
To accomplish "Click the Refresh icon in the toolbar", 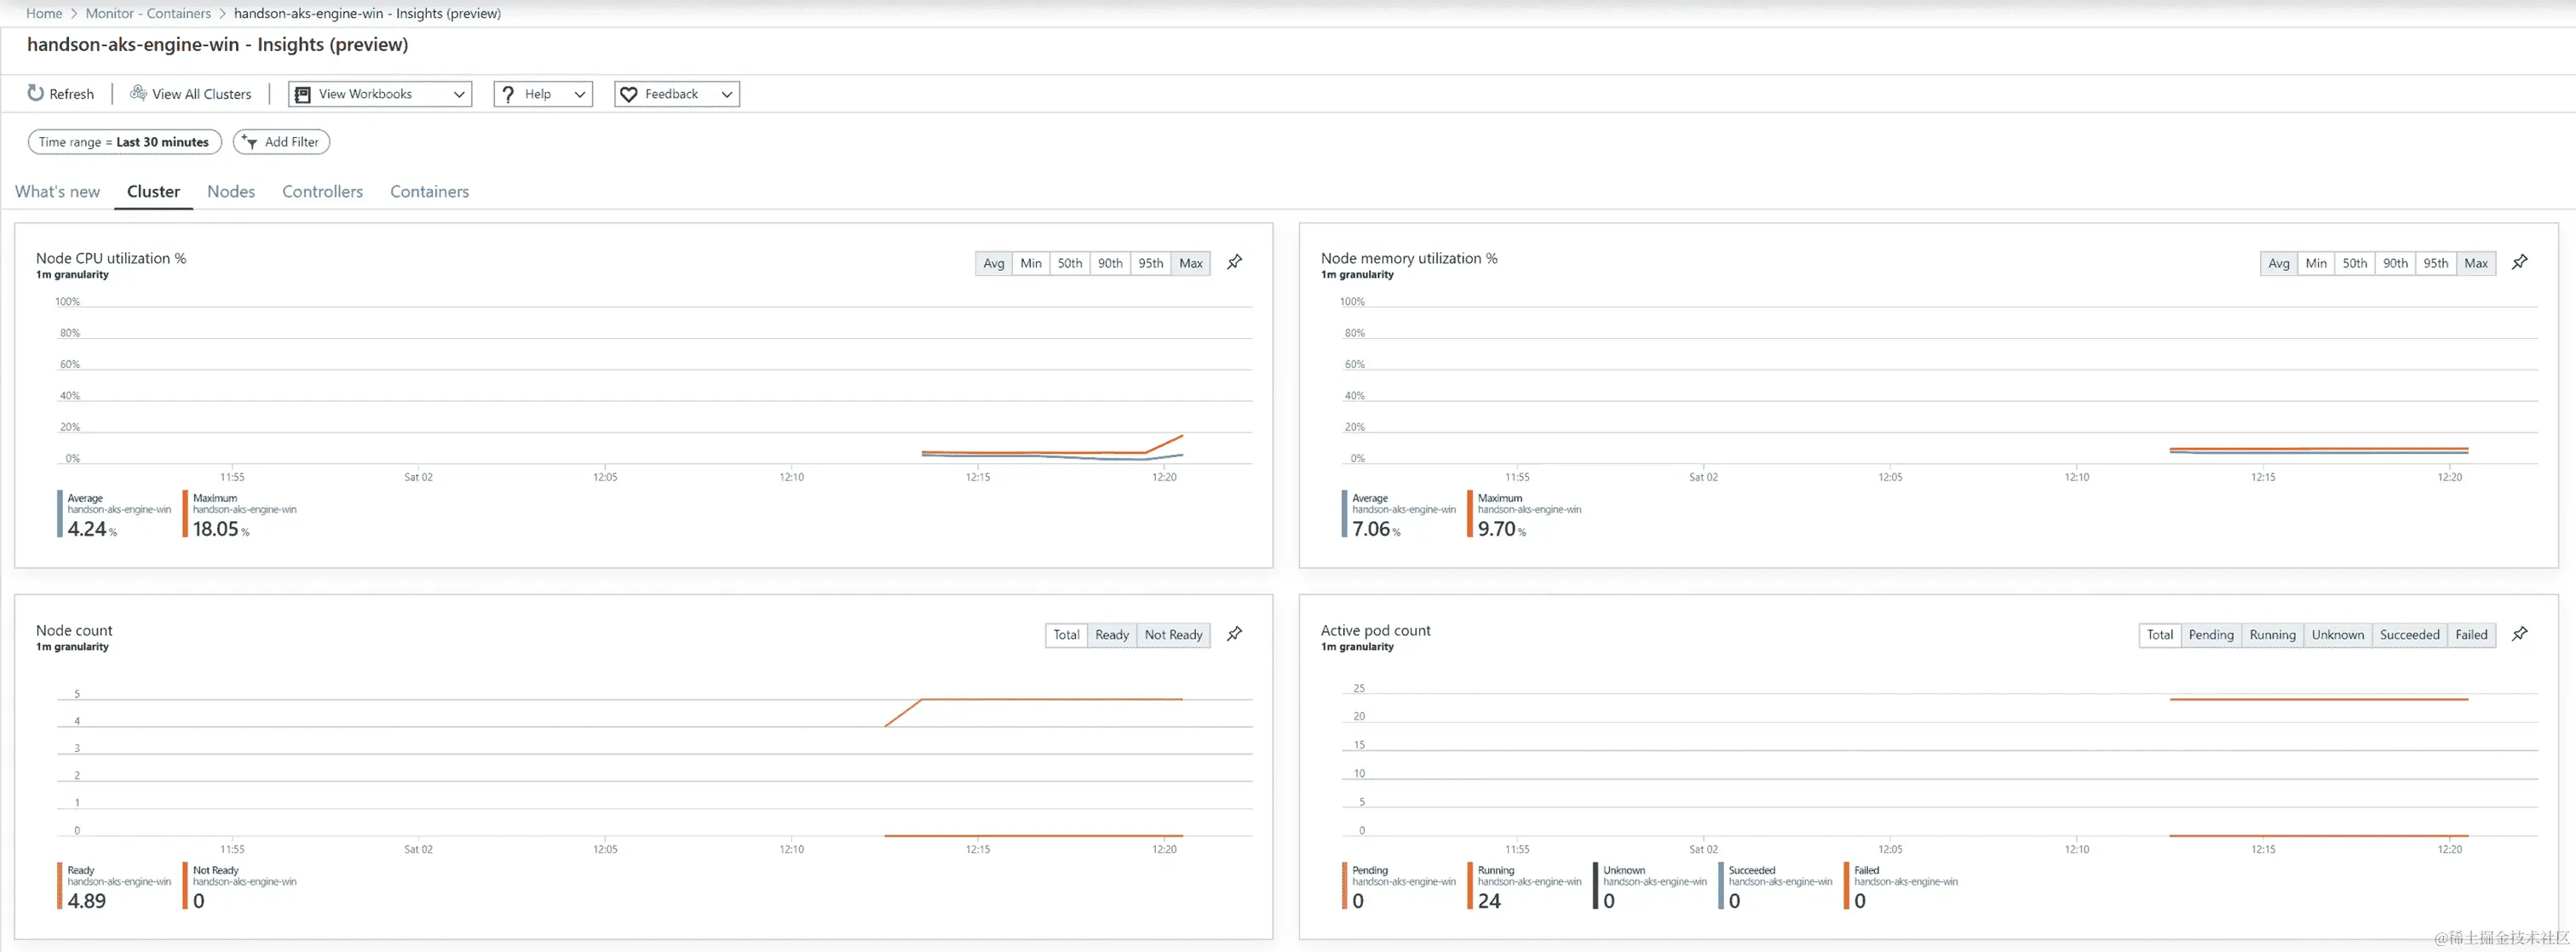I will 36,93.
